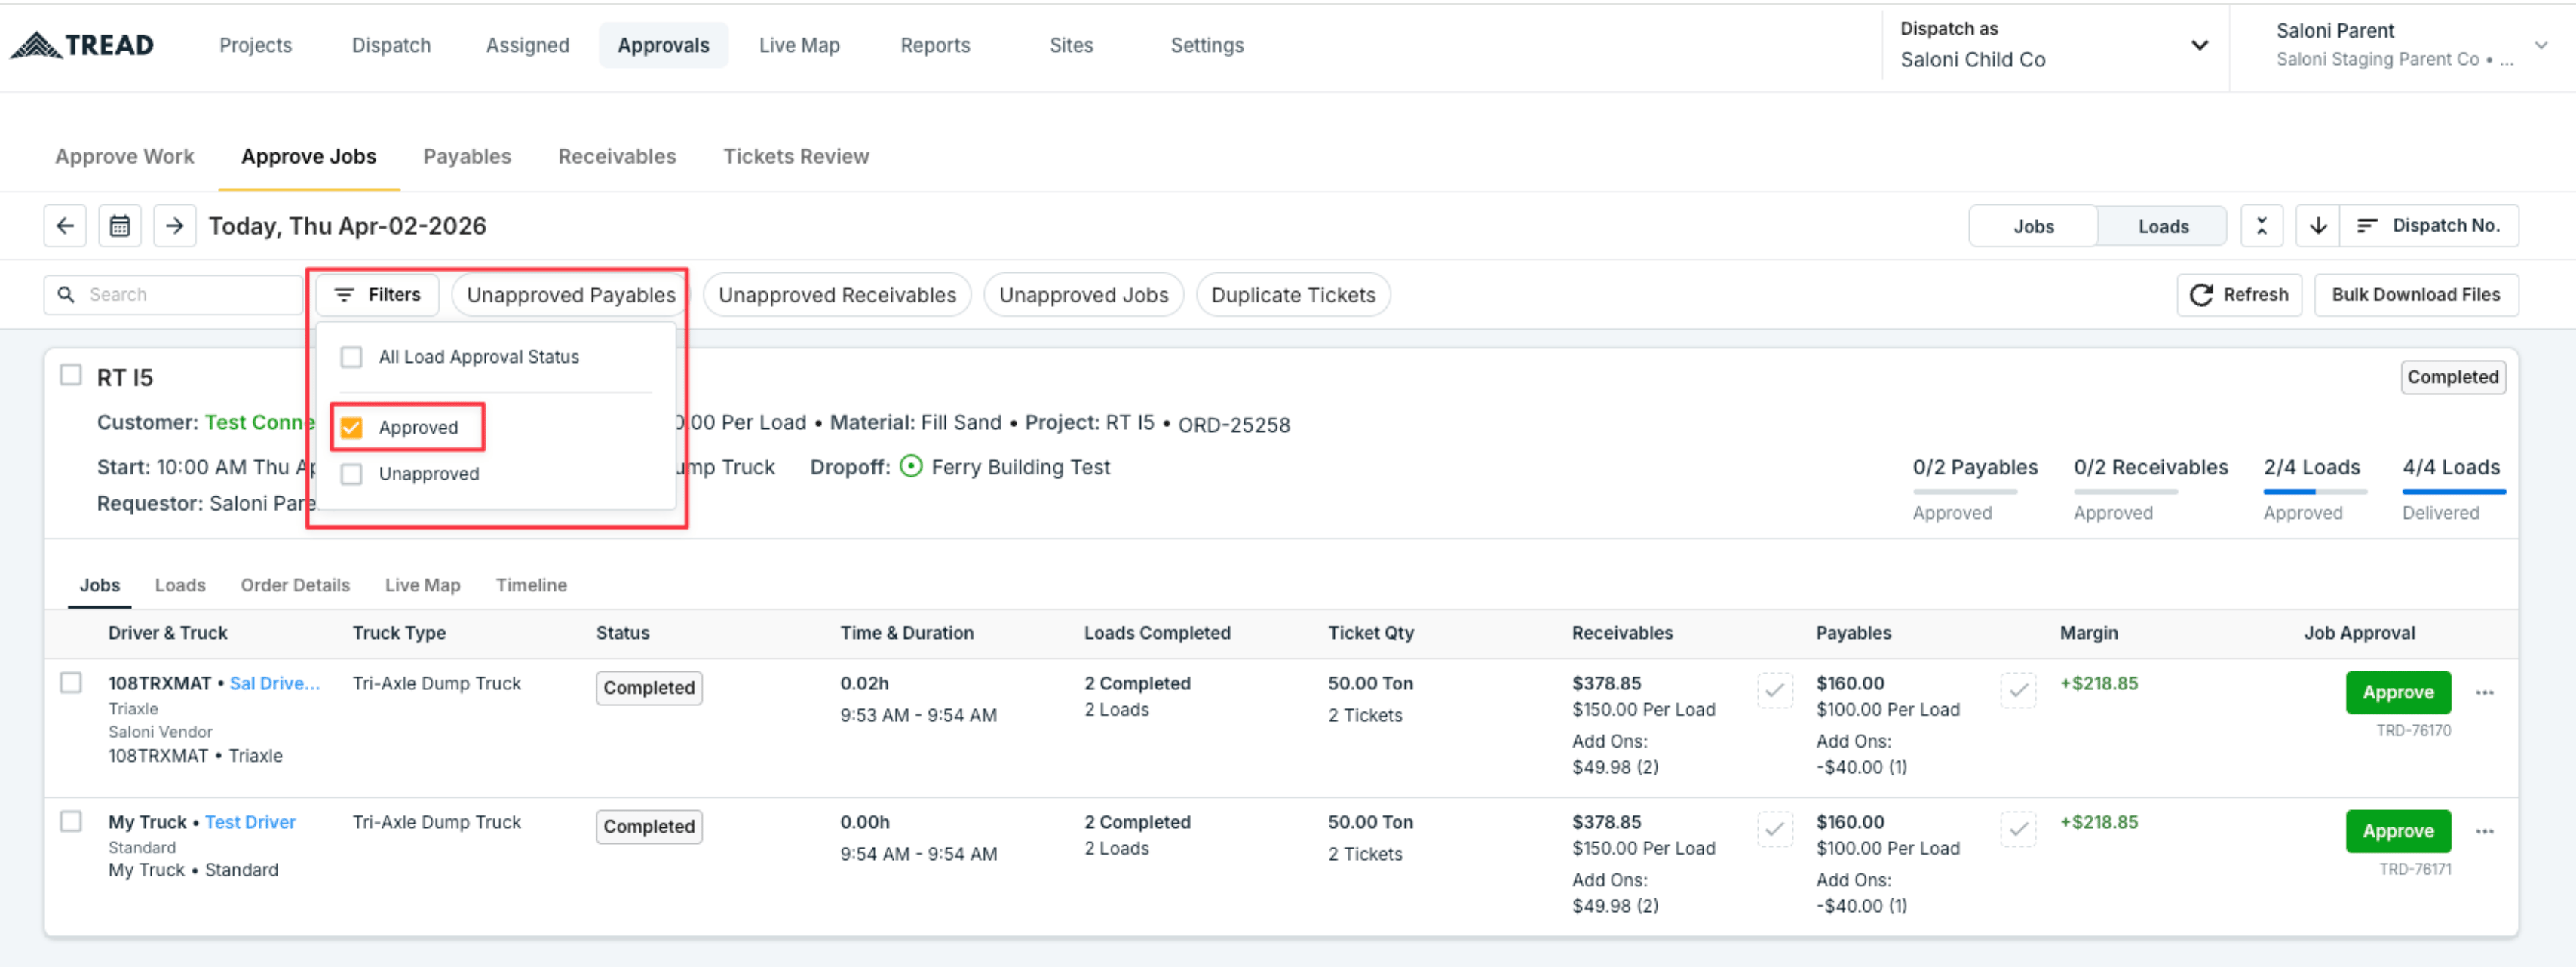This screenshot has height=967, width=2576.
Task: Open the Dispatch No. sort dropdown
Action: (x=2429, y=226)
